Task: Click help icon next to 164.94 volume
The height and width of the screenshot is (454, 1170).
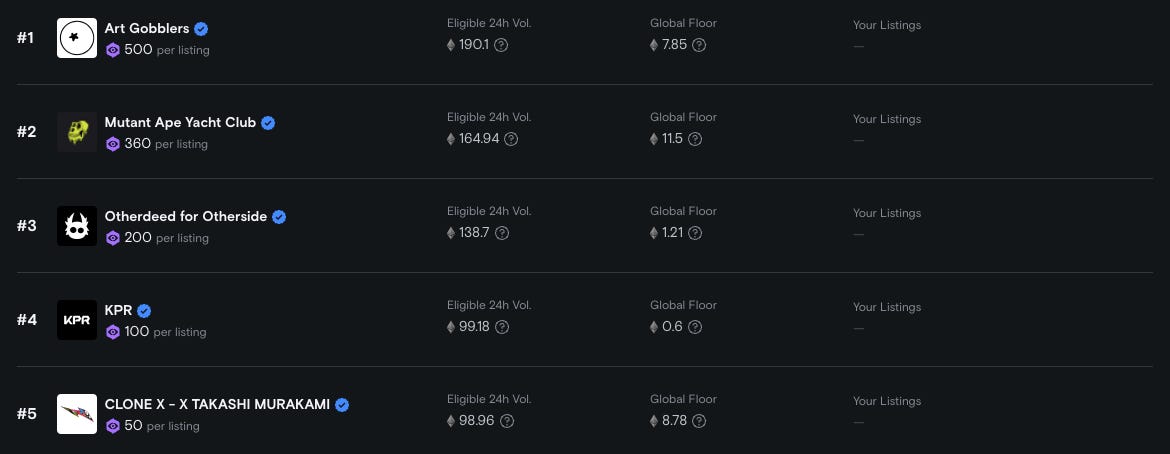Action: [511, 139]
